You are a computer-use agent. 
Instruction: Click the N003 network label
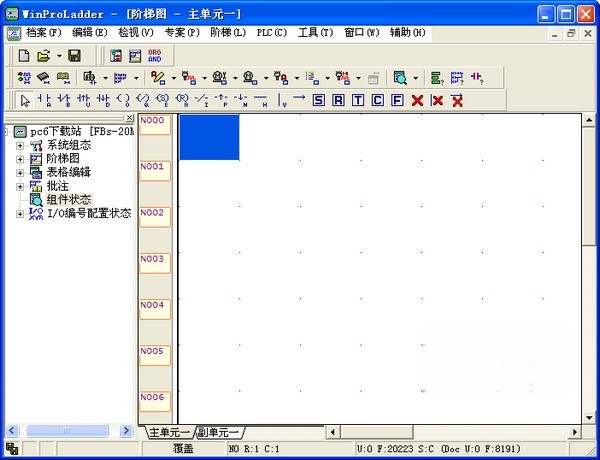pos(152,258)
